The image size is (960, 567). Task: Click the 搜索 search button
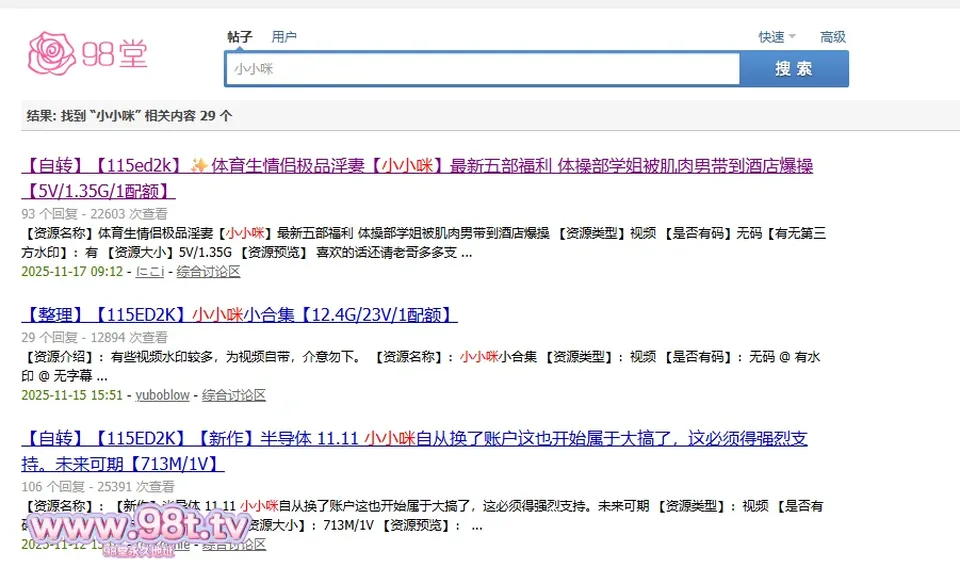[794, 69]
